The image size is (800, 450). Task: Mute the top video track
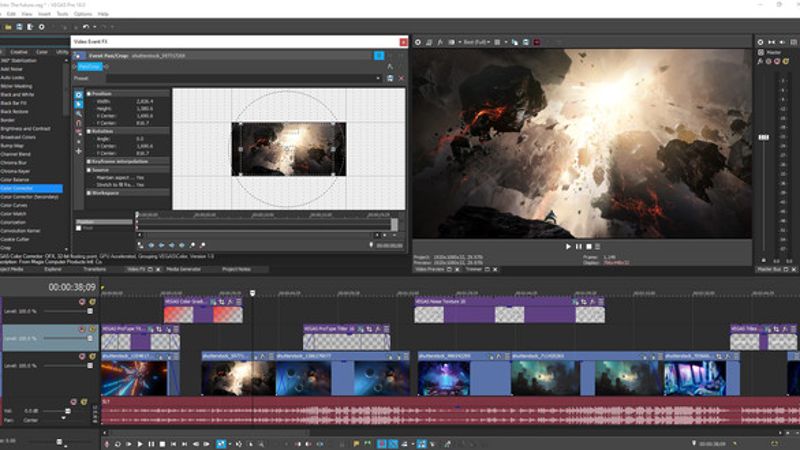point(82,302)
